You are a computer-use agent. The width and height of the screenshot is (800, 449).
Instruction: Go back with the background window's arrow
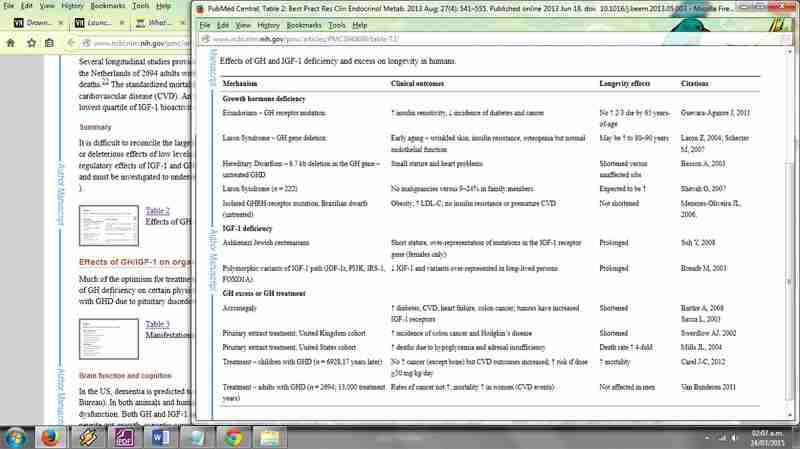coord(71,43)
